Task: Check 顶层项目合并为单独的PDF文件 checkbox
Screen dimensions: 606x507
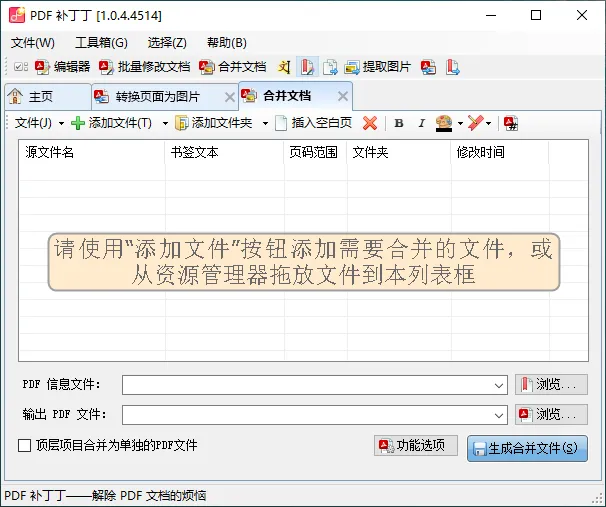Action: [x=25, y=446]
